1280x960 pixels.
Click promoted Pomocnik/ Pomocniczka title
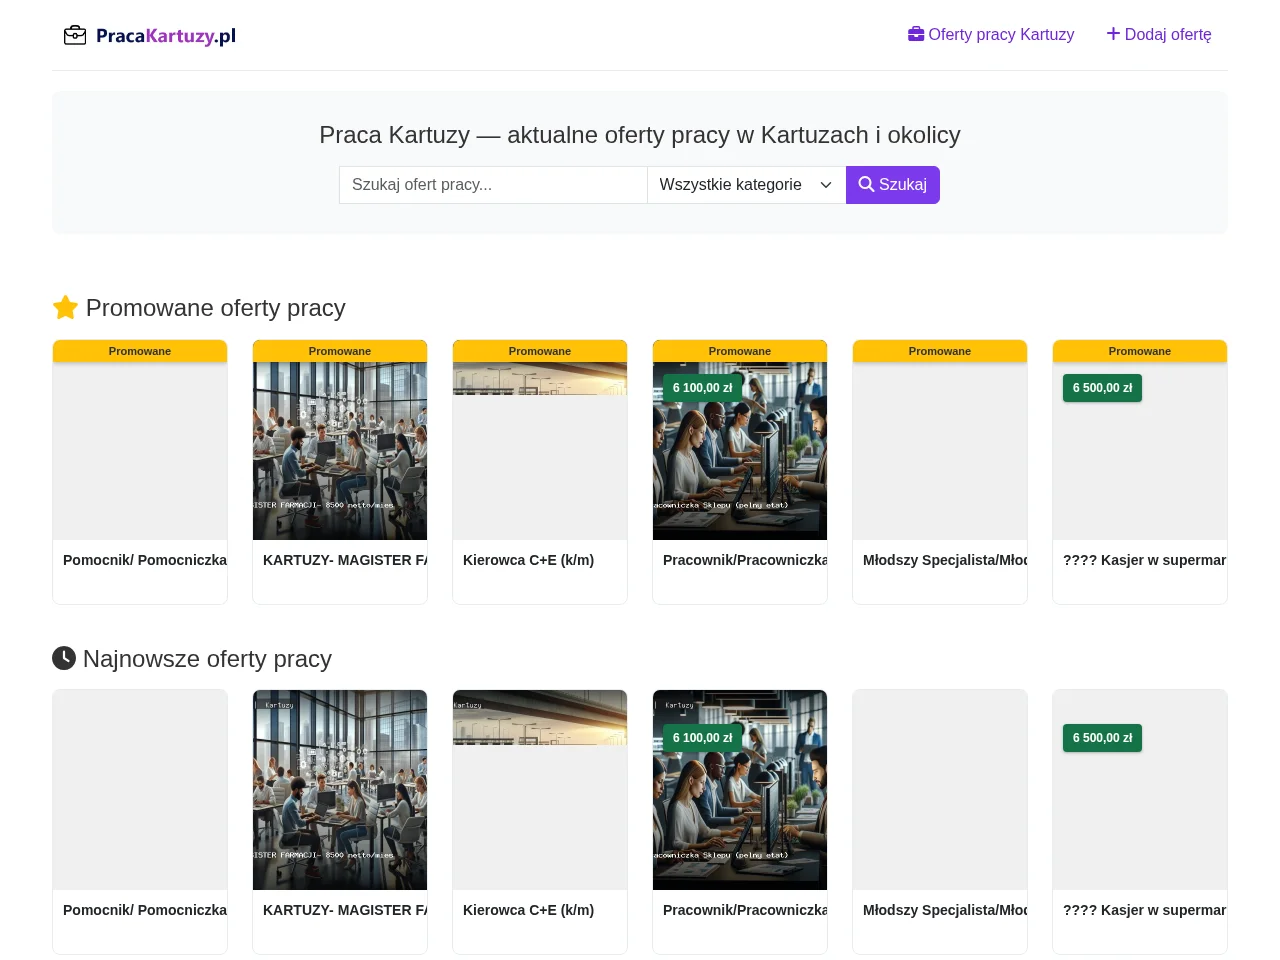[x=145, y=560]
